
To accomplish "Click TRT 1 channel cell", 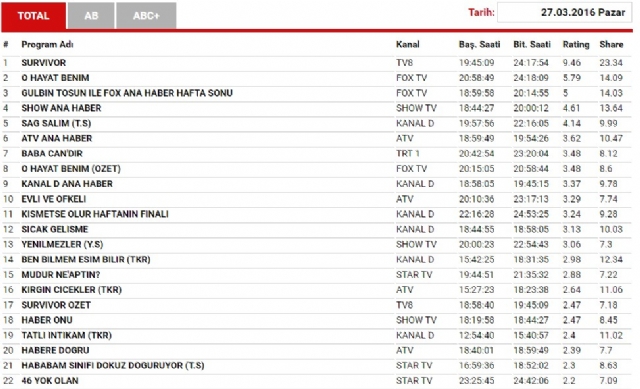I will (407, 153).
